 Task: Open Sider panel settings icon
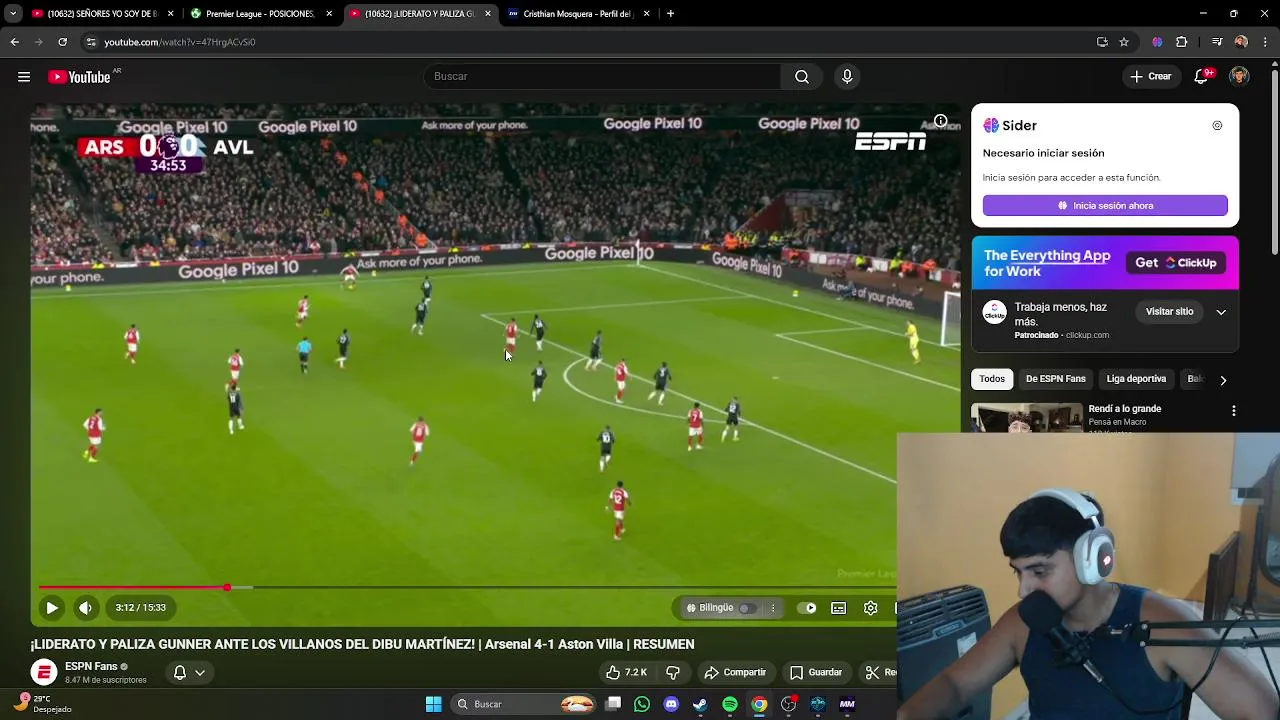click(1217, 126)
